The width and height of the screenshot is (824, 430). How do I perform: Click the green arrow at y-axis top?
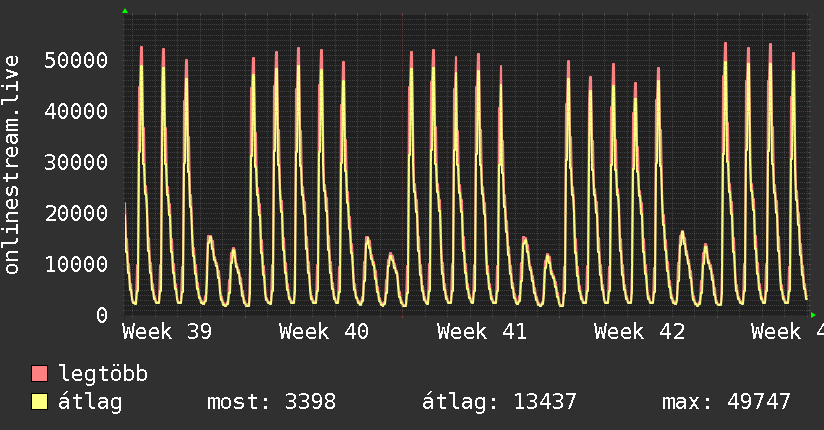(125, 11)
